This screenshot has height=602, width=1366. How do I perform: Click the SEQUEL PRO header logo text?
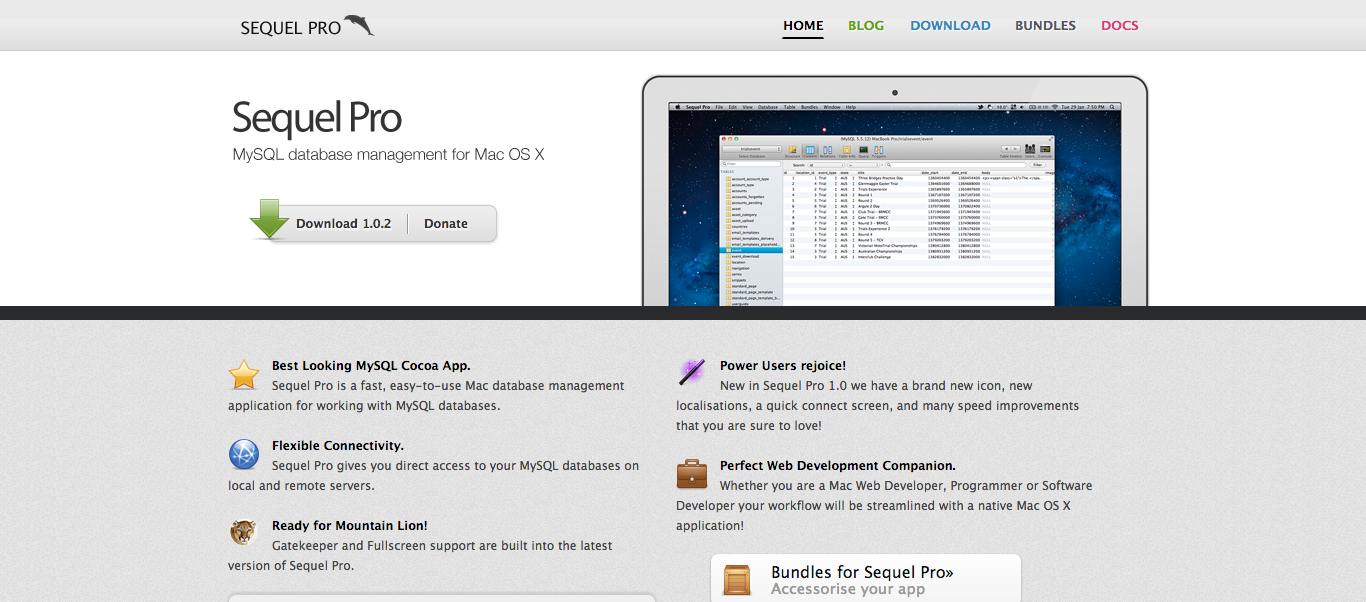point(291,28)
